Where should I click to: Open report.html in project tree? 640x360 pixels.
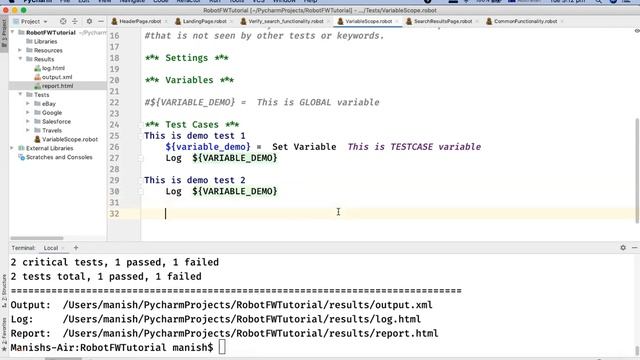58,86
